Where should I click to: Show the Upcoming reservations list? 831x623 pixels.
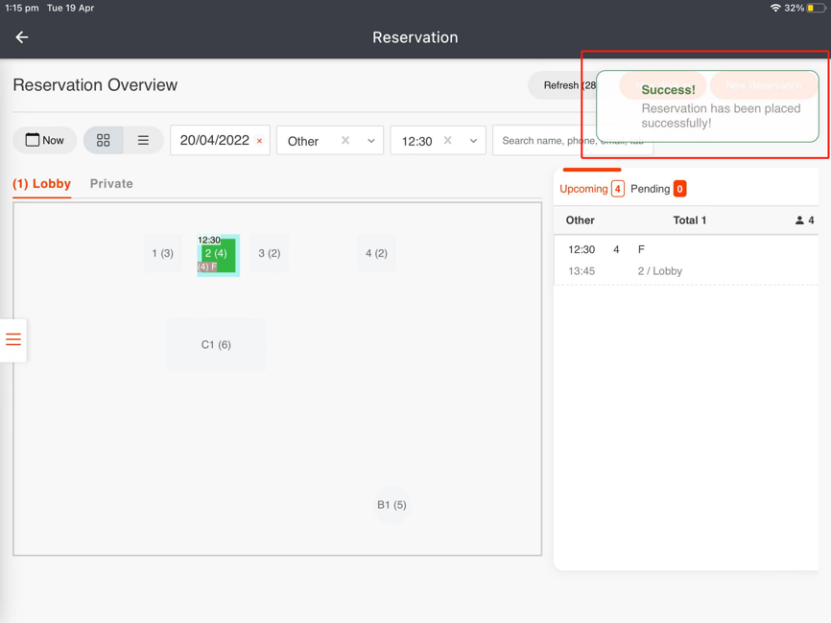pos(590,189)
